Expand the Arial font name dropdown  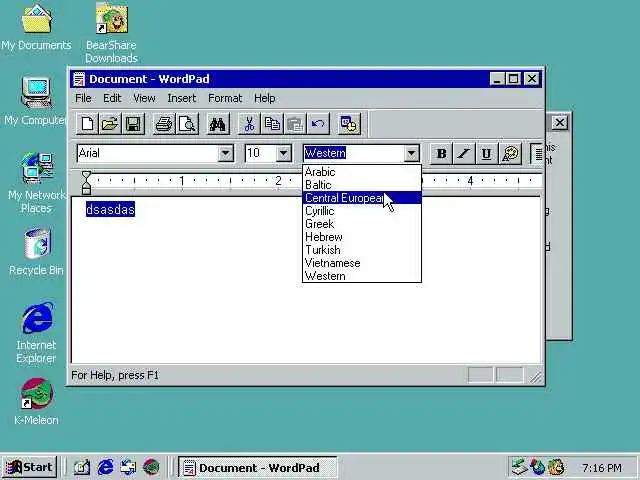[x=225, y=154]
